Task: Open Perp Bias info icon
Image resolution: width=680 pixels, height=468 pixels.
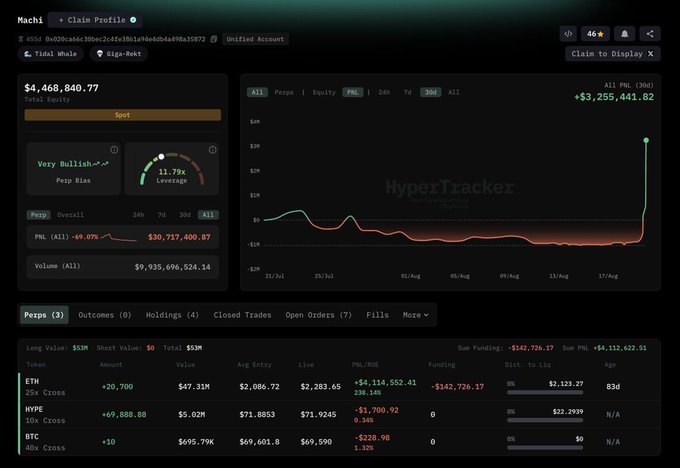Action: [114, 150]
